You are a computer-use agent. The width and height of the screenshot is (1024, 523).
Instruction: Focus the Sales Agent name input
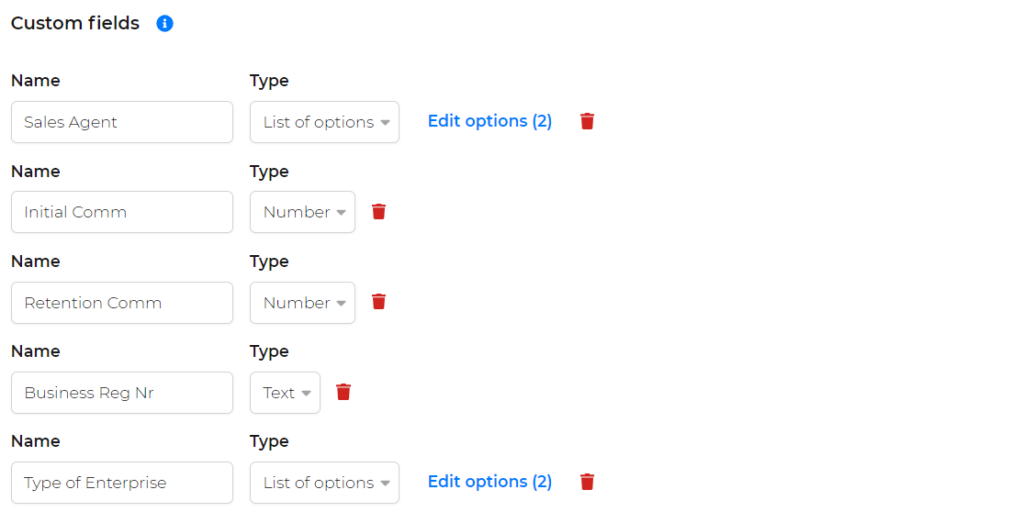point(122,122)
